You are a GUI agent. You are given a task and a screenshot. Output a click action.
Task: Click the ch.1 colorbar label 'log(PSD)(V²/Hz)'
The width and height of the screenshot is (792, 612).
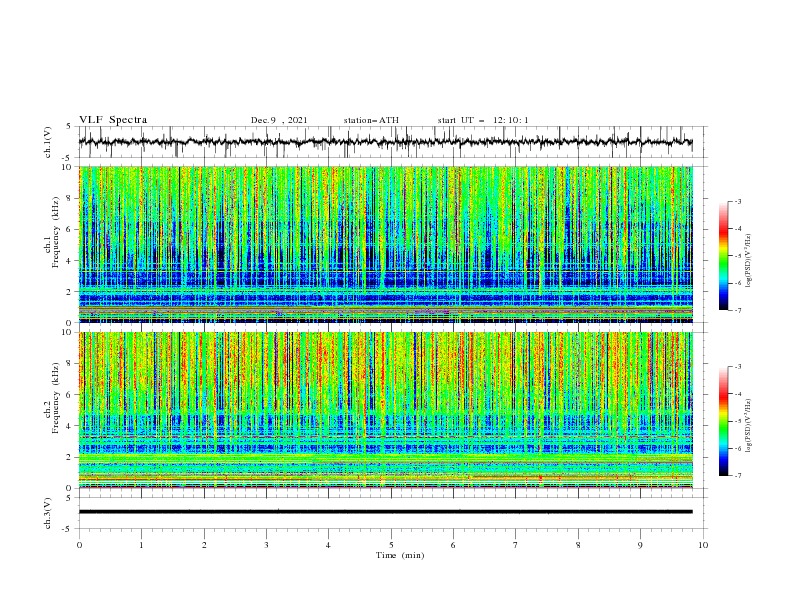pyautogui.click(x=748, y=261)
